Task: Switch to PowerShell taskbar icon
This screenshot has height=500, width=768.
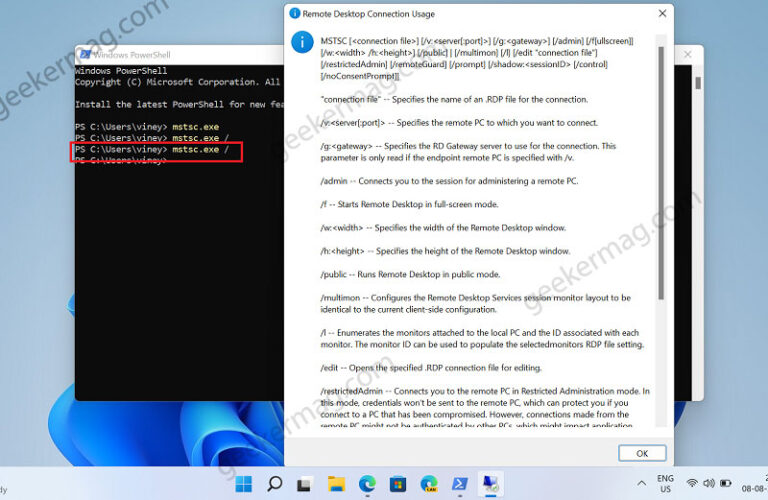Action: pyautogui.click(x=460, y=485)
